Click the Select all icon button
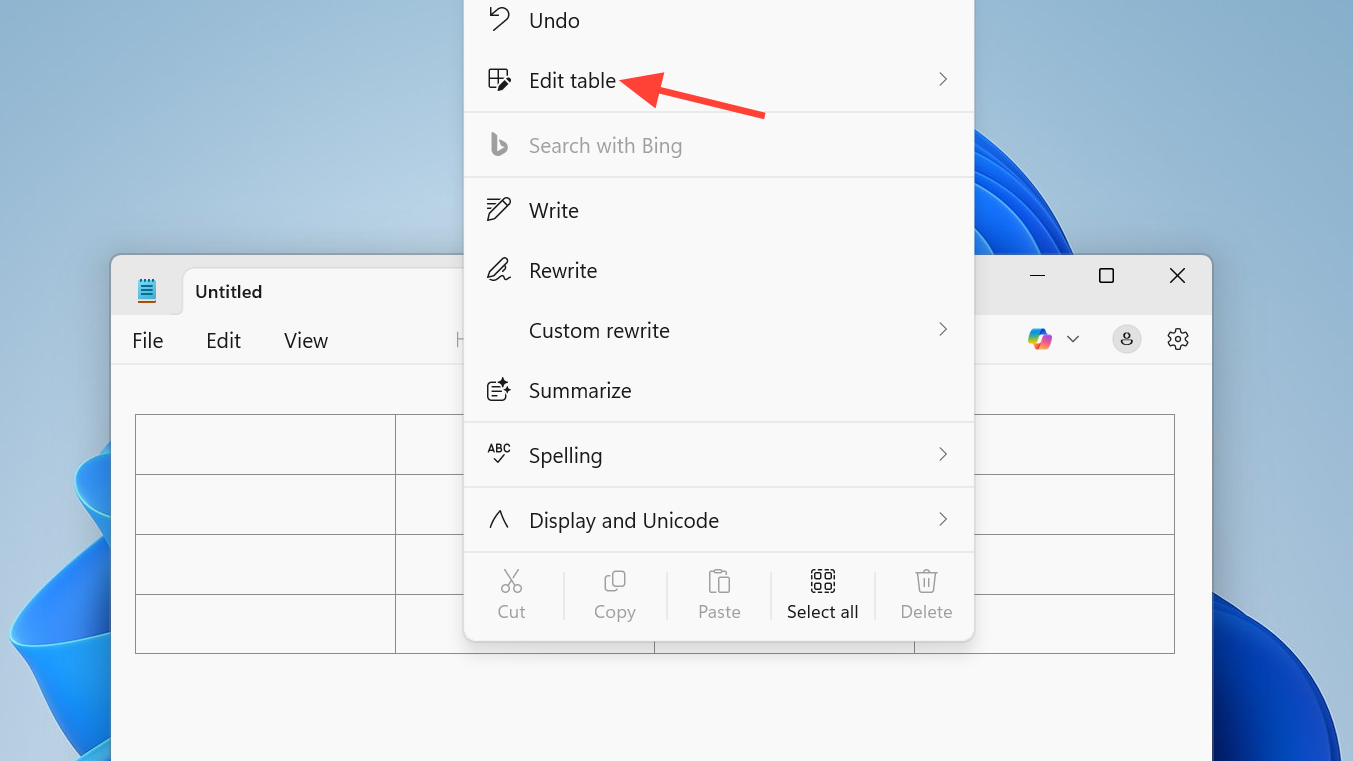 click(822, 582)
